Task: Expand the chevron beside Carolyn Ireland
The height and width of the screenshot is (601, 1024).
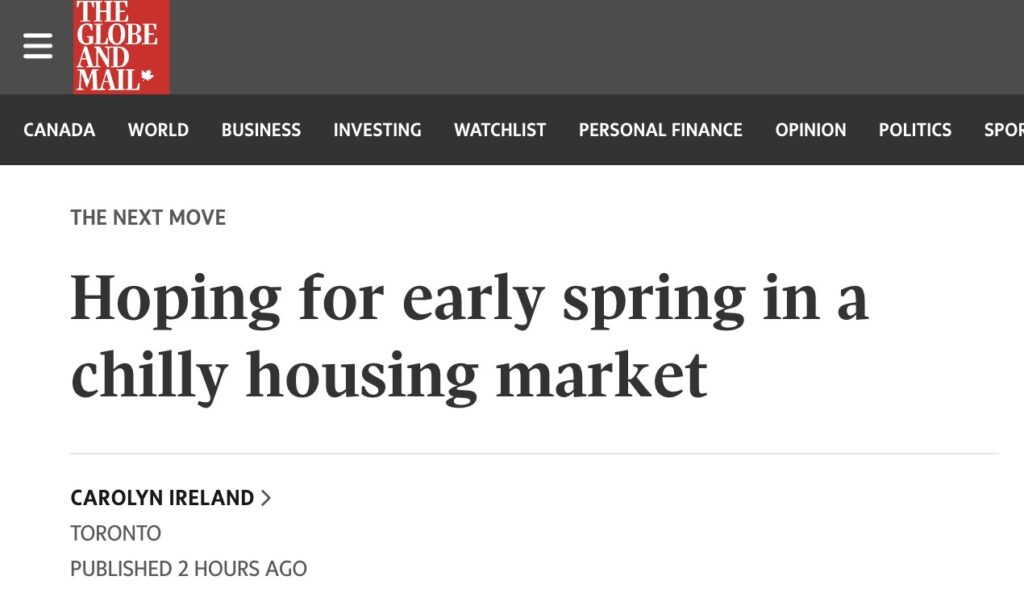Action: [x=266, y=498]
